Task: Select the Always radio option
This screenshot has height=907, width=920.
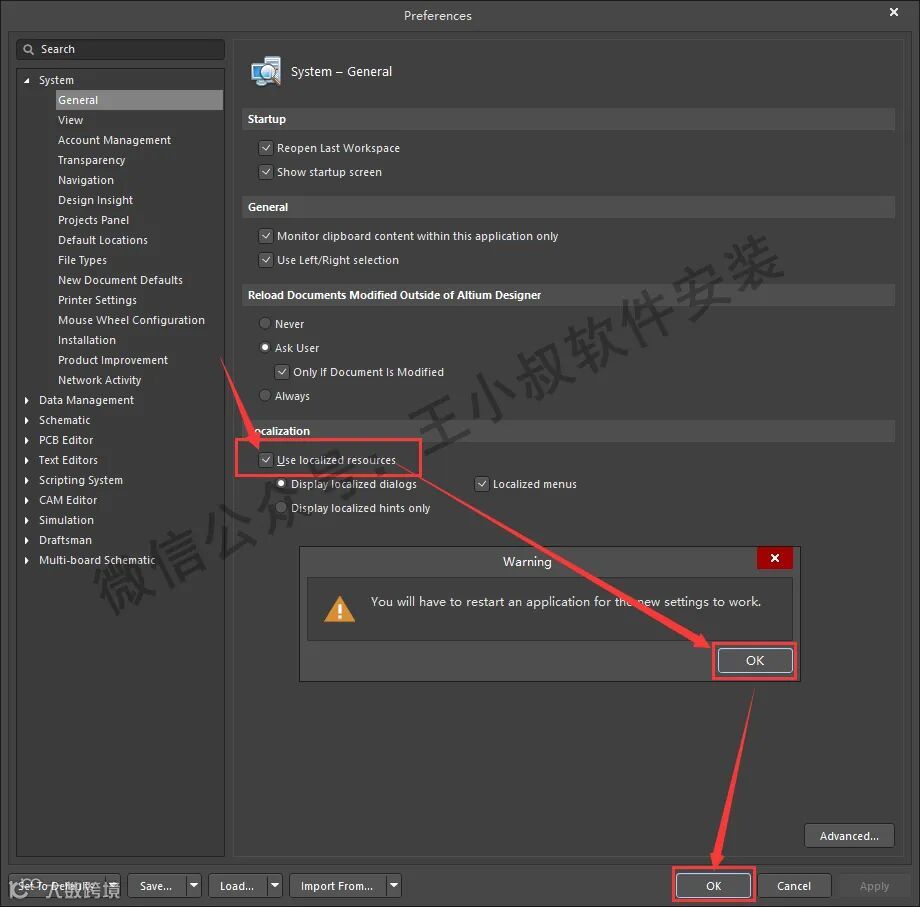Action: tap(265, 395)
